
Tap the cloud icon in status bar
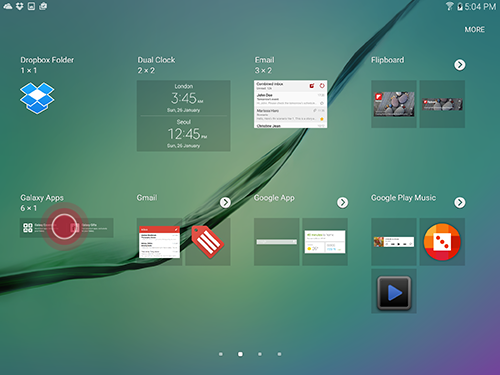tap(8, 6)
